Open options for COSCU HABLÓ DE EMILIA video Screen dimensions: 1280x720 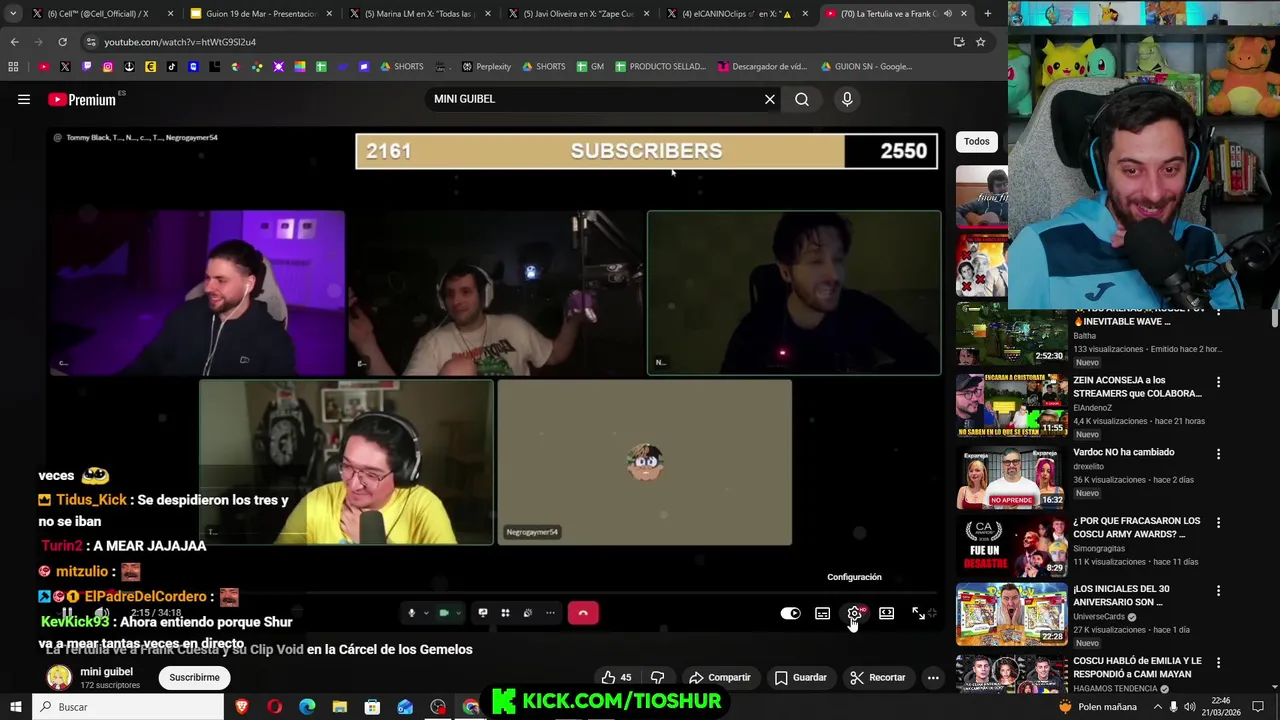pyautogui.click(x=1218, y=663)
